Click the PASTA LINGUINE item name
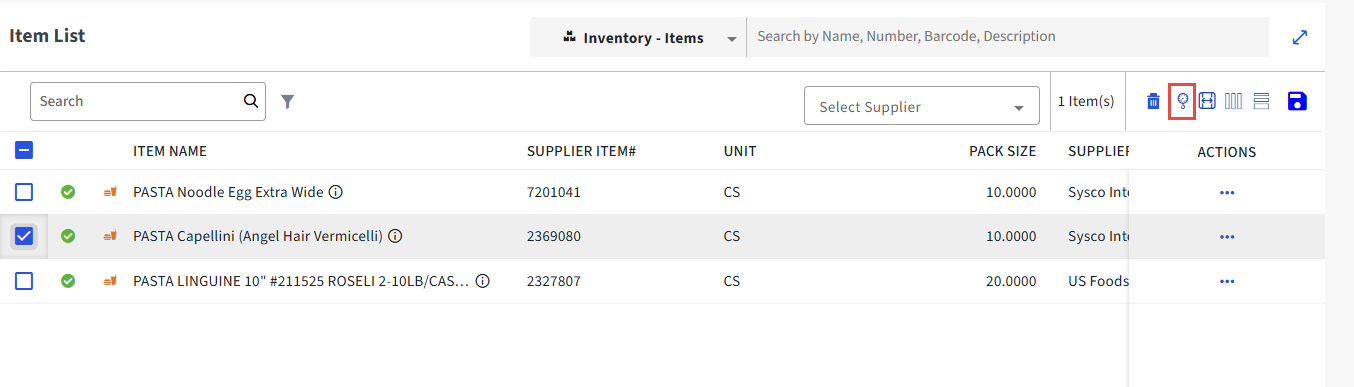Image resolution: width=1354 pixels, height=387 pixels. coord(301,282)
